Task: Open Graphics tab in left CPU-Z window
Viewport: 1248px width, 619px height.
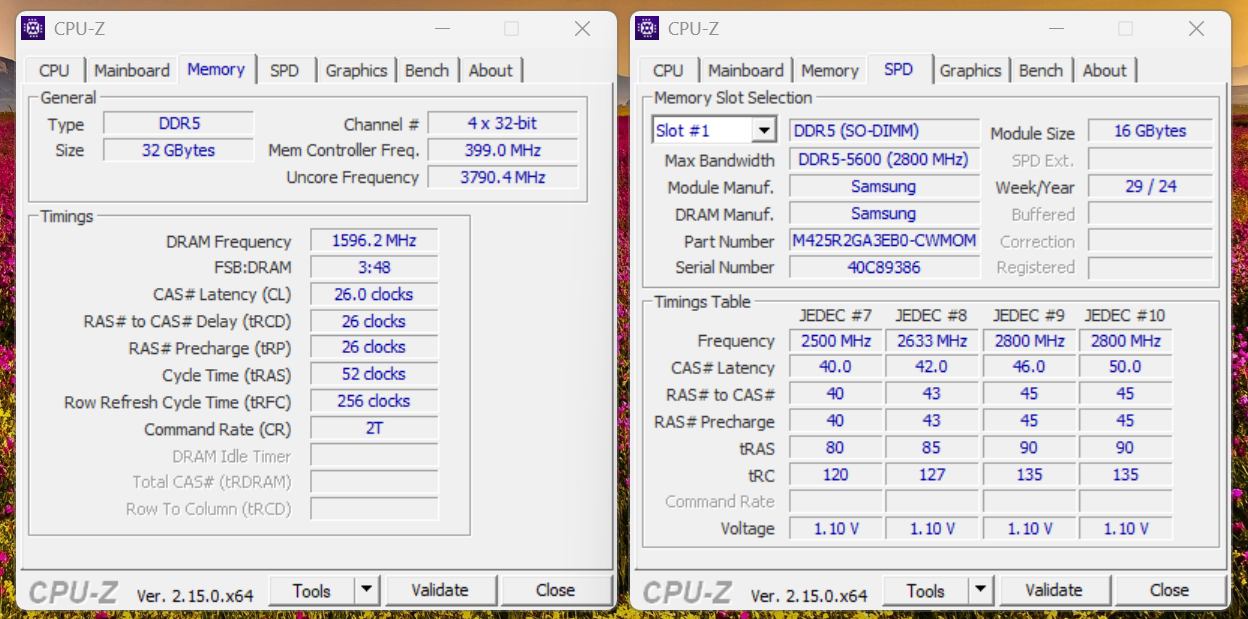Action: tap(356, 70)
